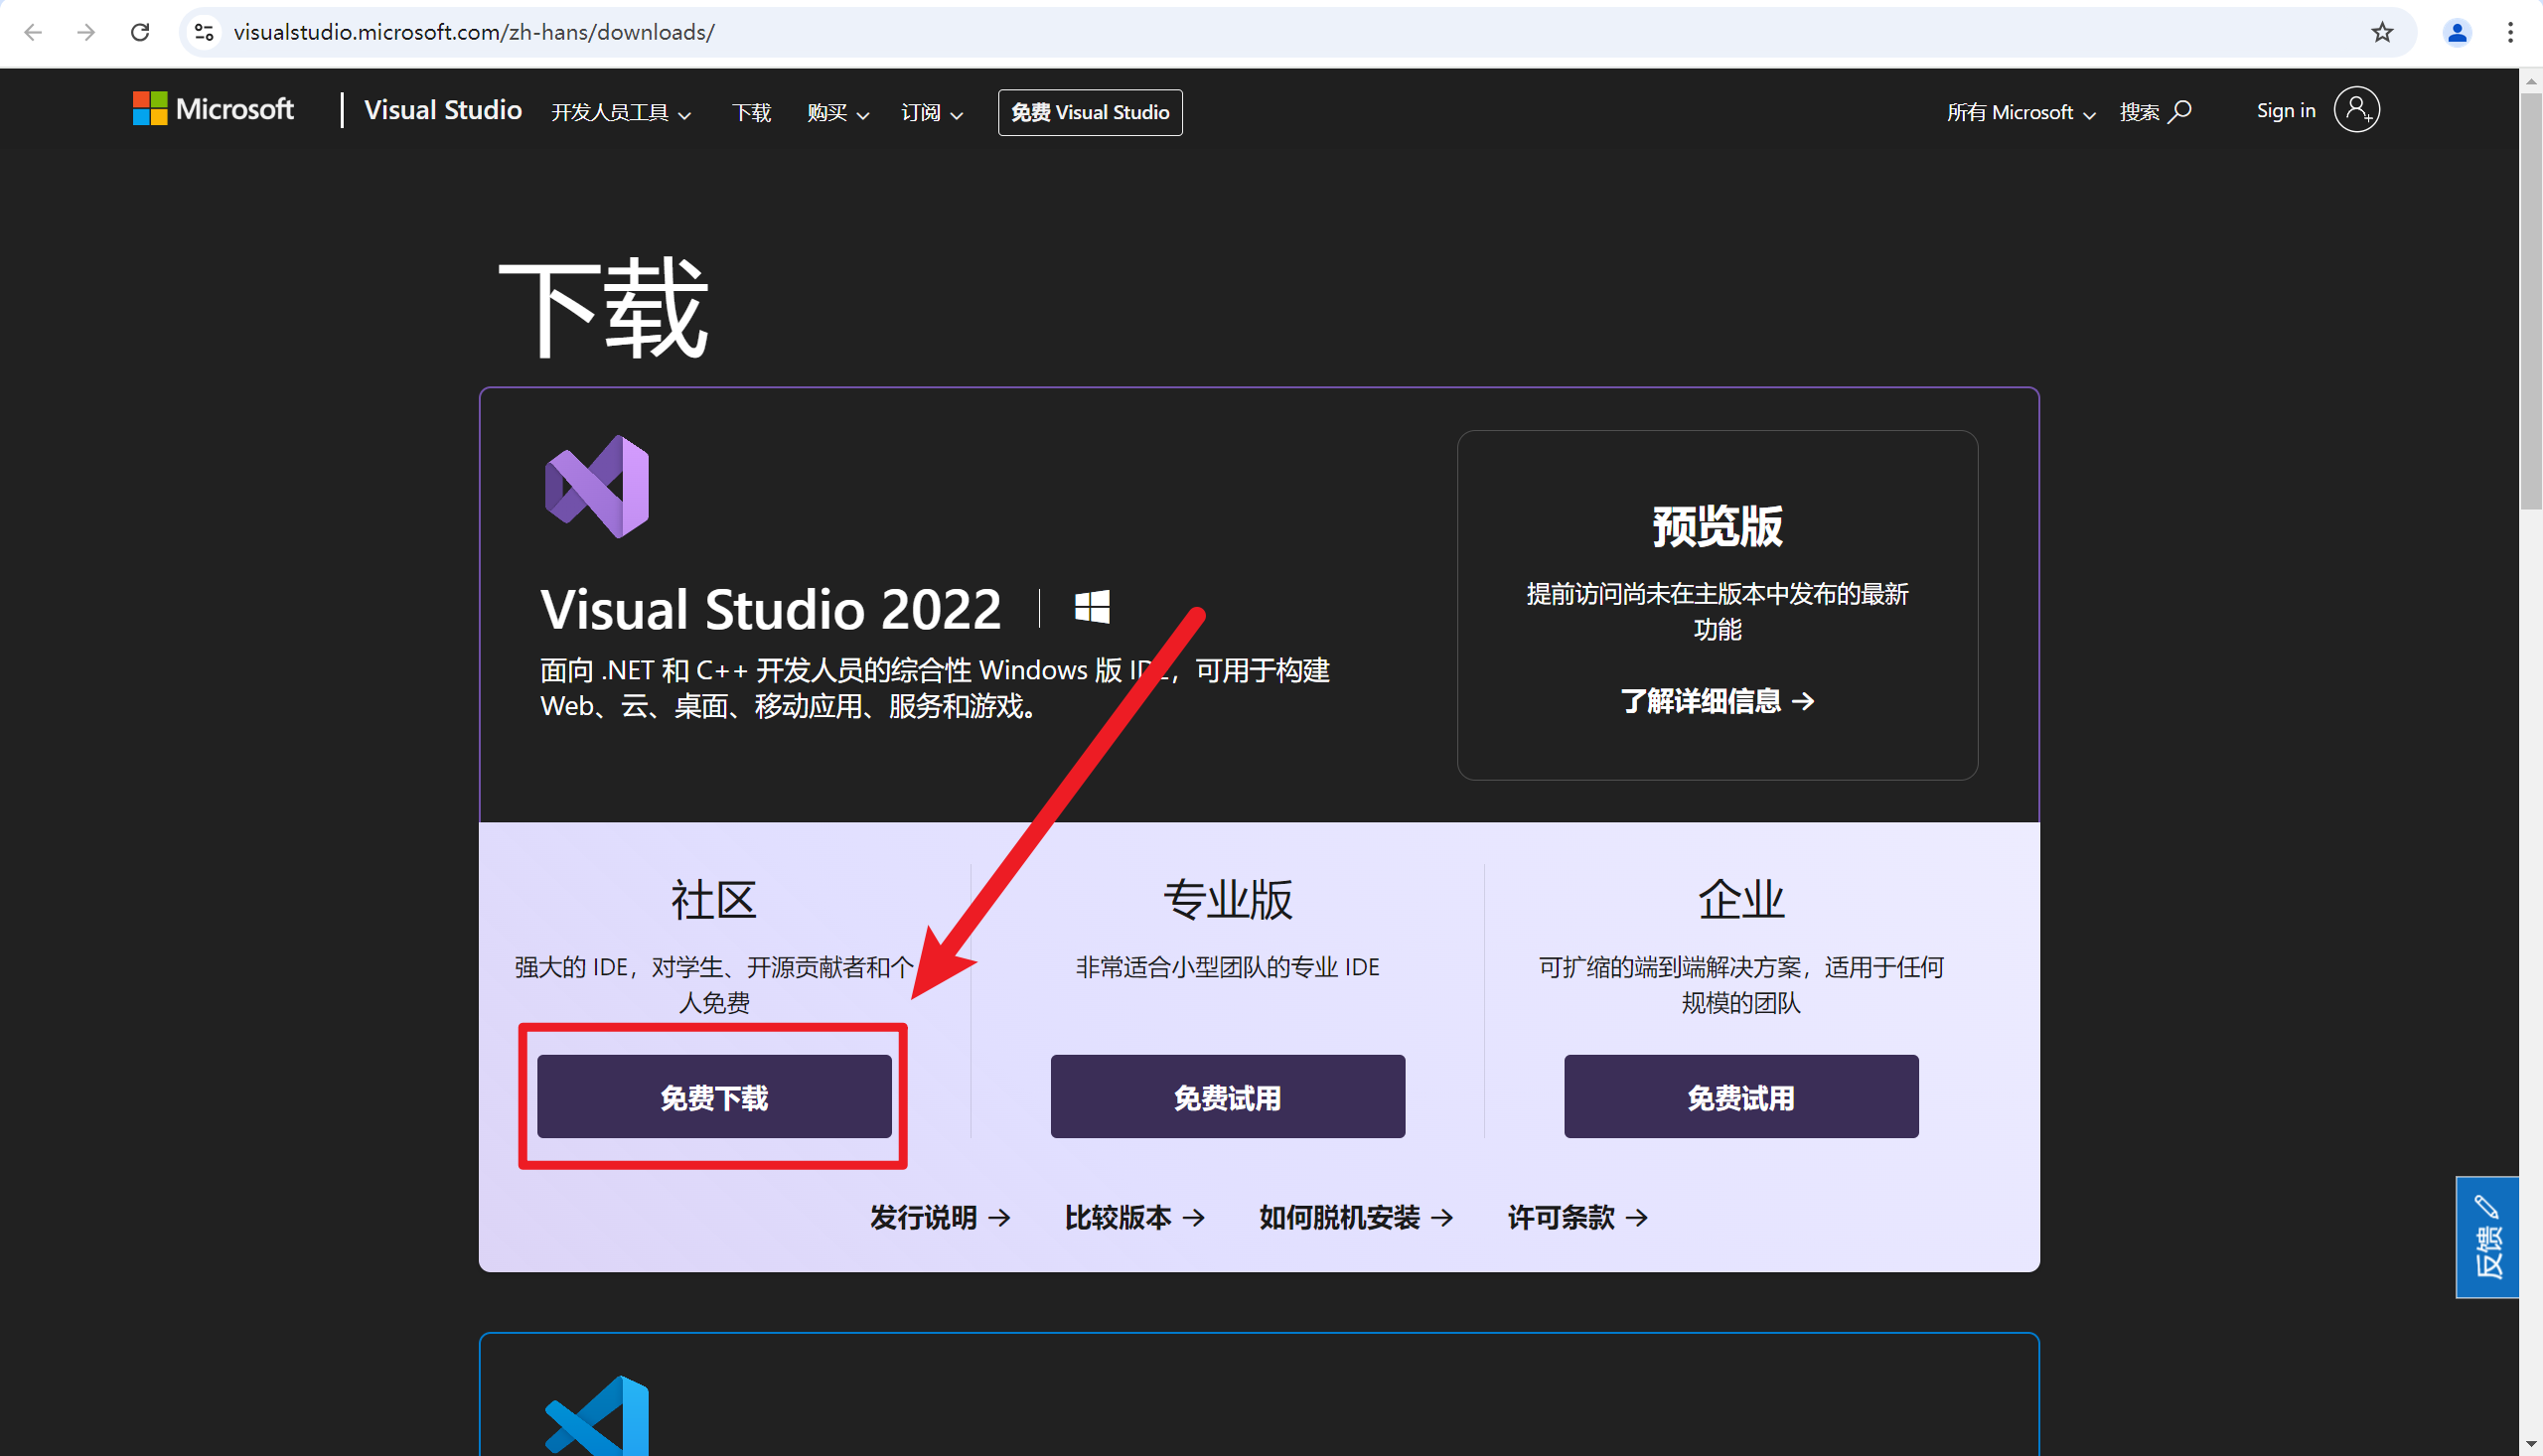Bookmark this page with star icon
This screenshot has width=2543, height=1456.
[2382, 32]
